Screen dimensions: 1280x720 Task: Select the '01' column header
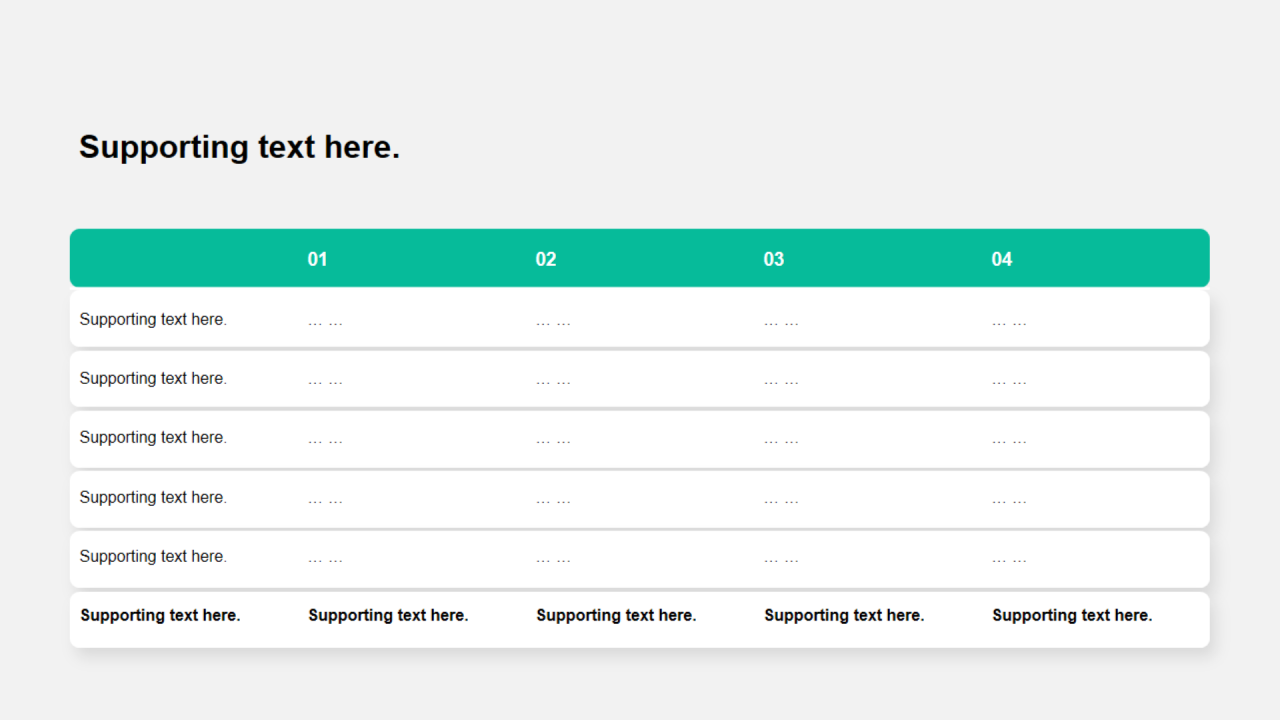pyautogui.click(x=317, y=259)
